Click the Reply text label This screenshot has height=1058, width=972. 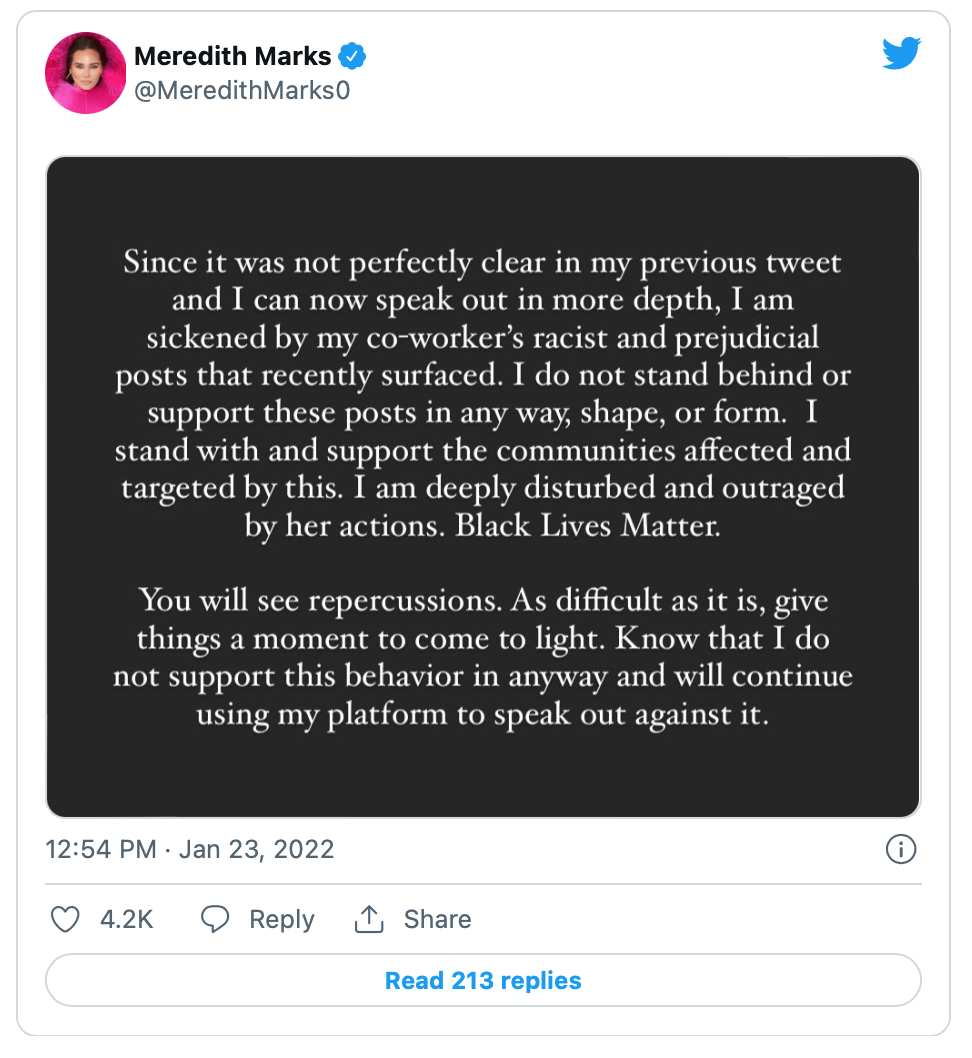coord(282,920)
